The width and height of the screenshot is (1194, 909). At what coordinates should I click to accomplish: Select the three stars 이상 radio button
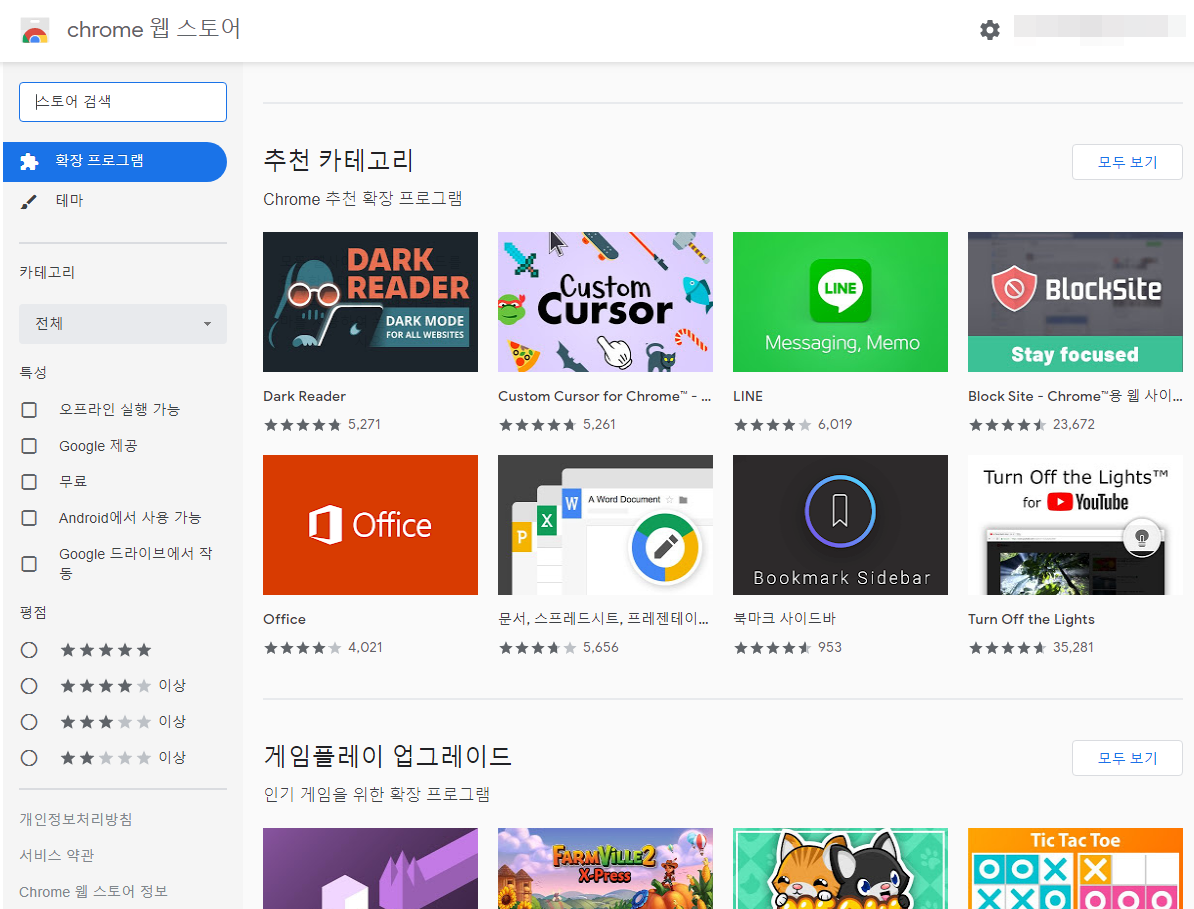coord(29,722)
